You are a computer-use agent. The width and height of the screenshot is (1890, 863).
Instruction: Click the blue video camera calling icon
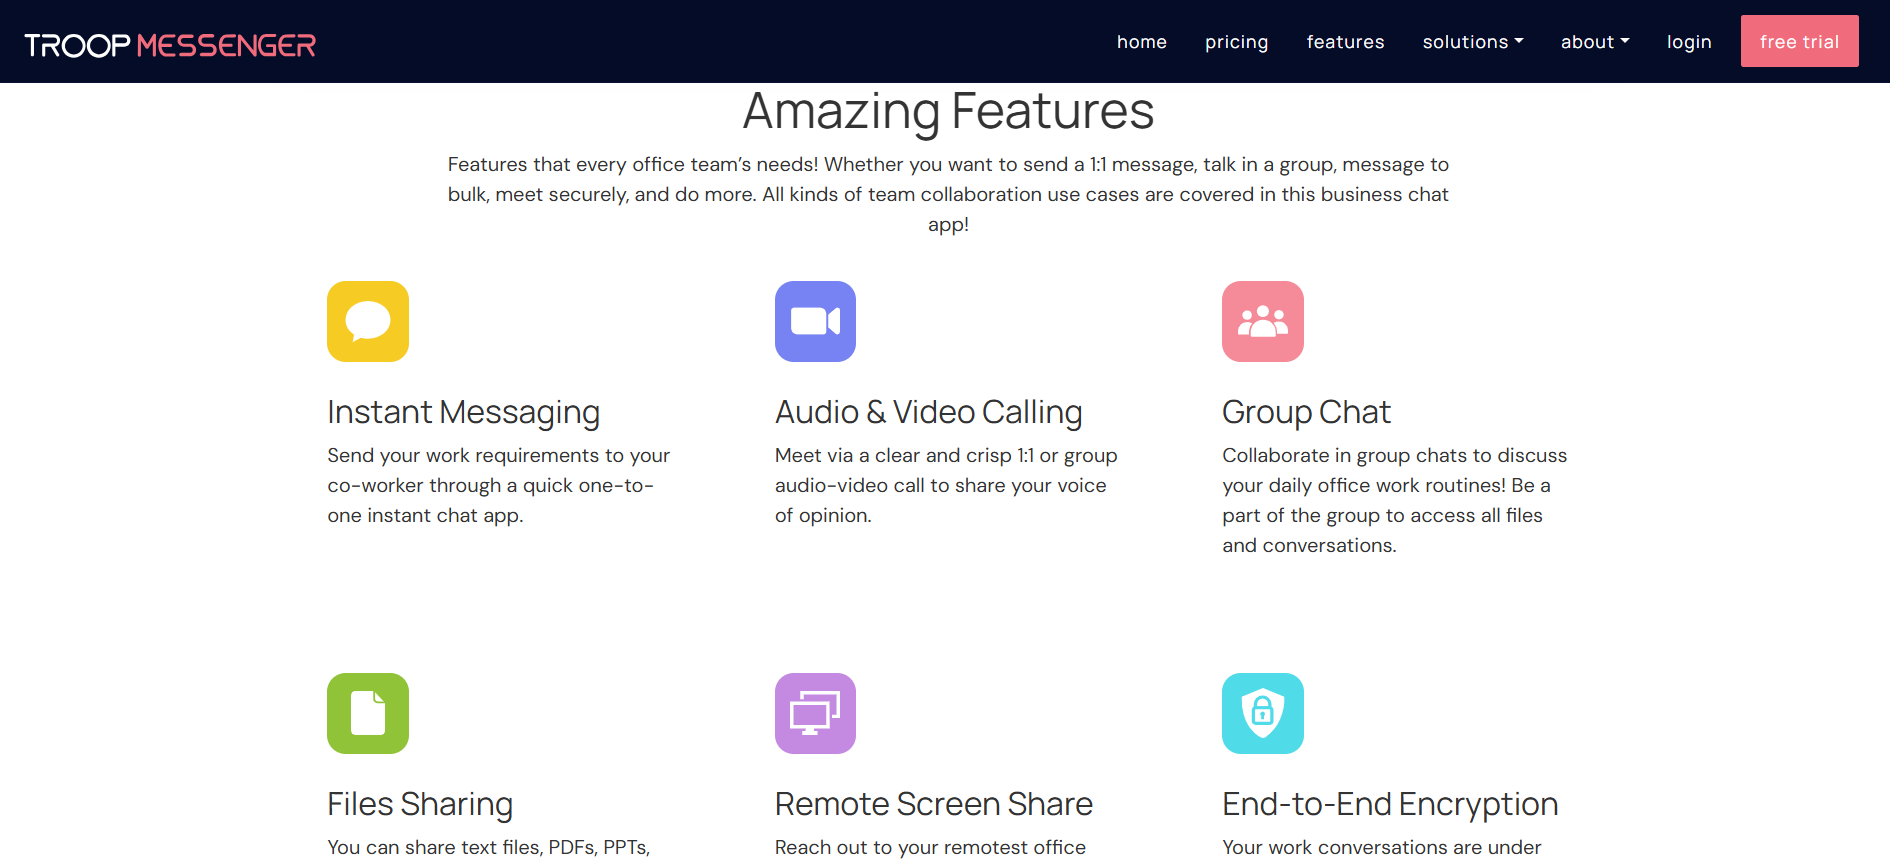(x=815, y=321)
